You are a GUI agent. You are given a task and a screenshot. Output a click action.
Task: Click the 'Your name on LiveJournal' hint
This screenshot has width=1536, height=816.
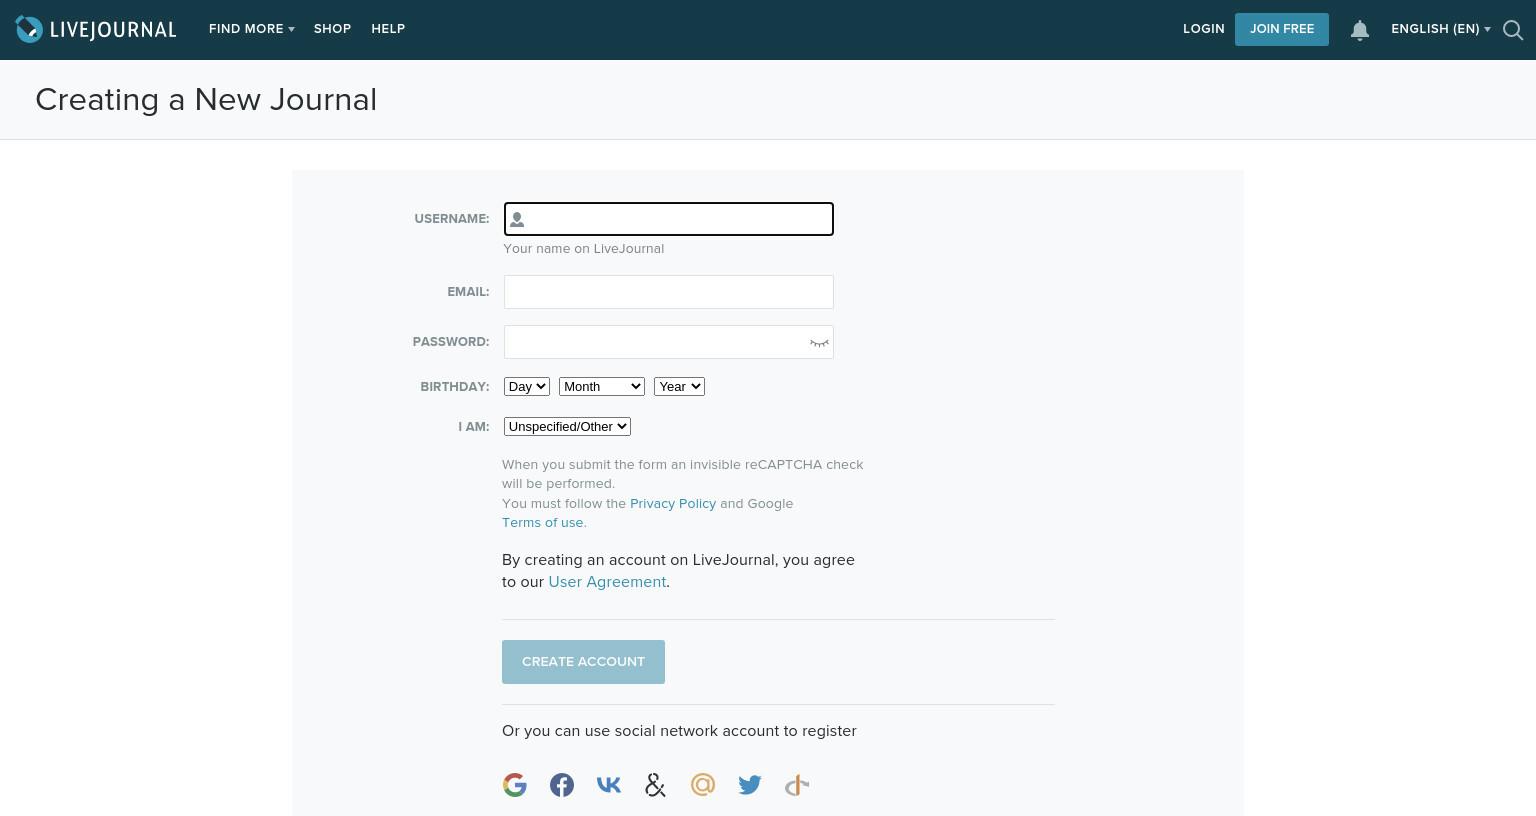point(583,248)
